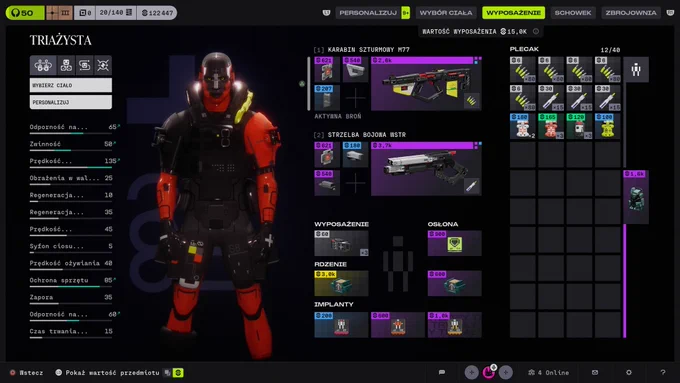
Task: Select the 540 mod on Karabin Szturmowy M77
Action: coord(355,69)
